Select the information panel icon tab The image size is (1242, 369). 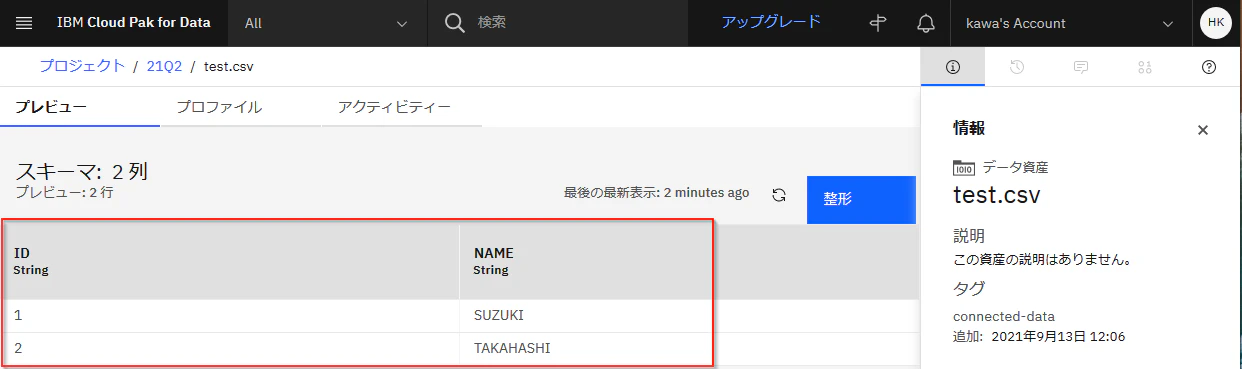[x=952, y=67]
